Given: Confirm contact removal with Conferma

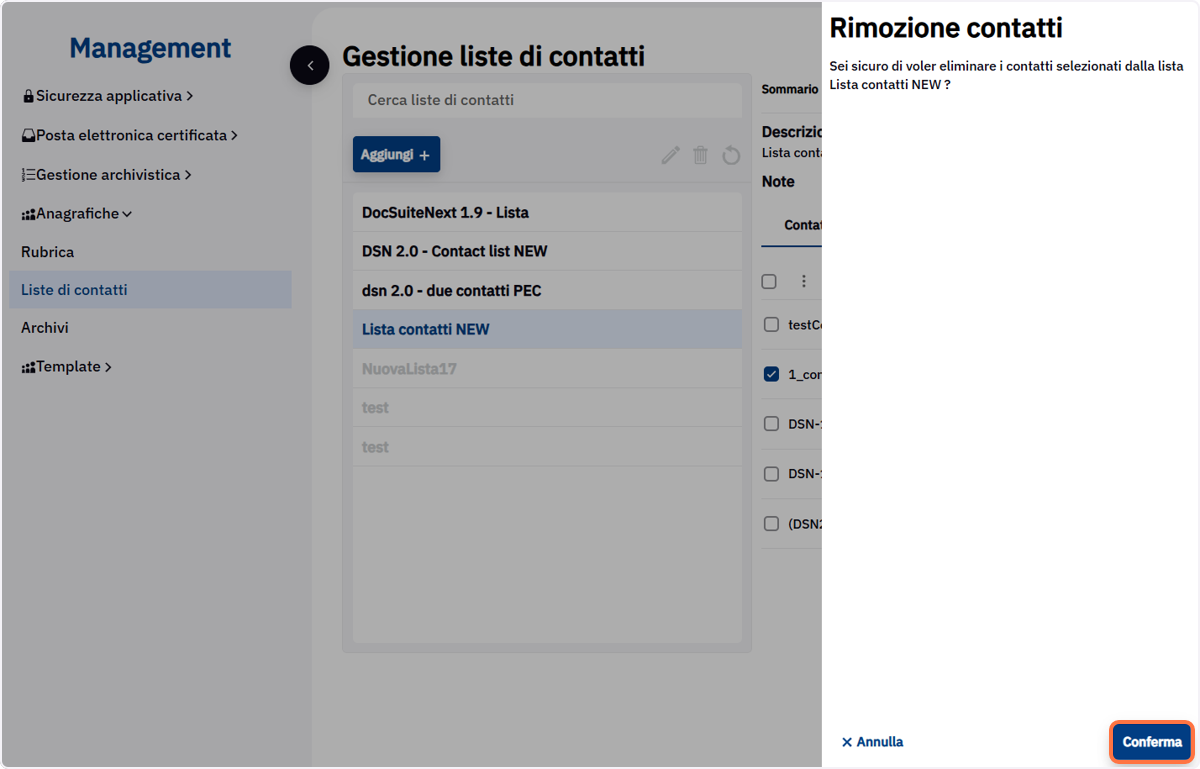Looking at the screenshot, I should 1152,742.
